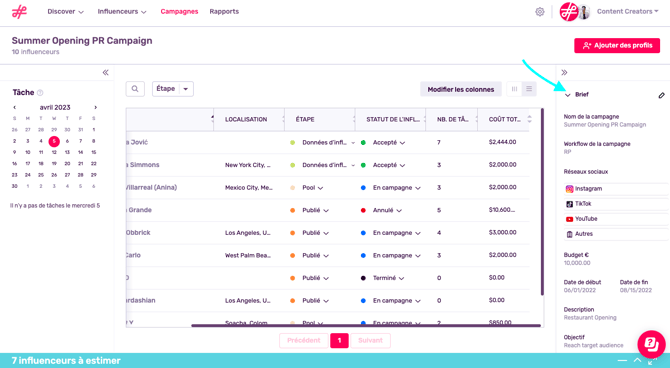The height and width of the screenshot is (368, 670).
Task: Click the Summer Opening PR Campaign title
Action: click(82, 41)
